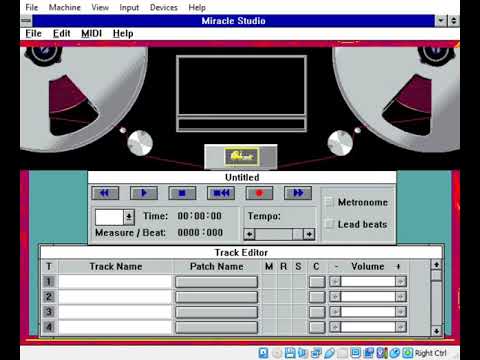Open the Miracle Studio Help menu
This screenshot has height=360, width=480.
coord(123,34)
